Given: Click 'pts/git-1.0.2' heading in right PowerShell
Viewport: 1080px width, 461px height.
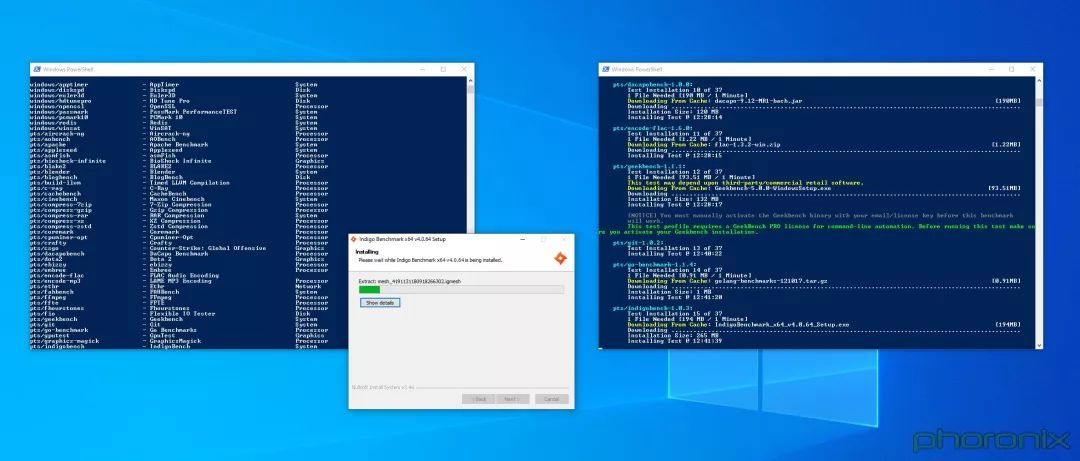Looking at the screenshot, I should coord(638,243).
